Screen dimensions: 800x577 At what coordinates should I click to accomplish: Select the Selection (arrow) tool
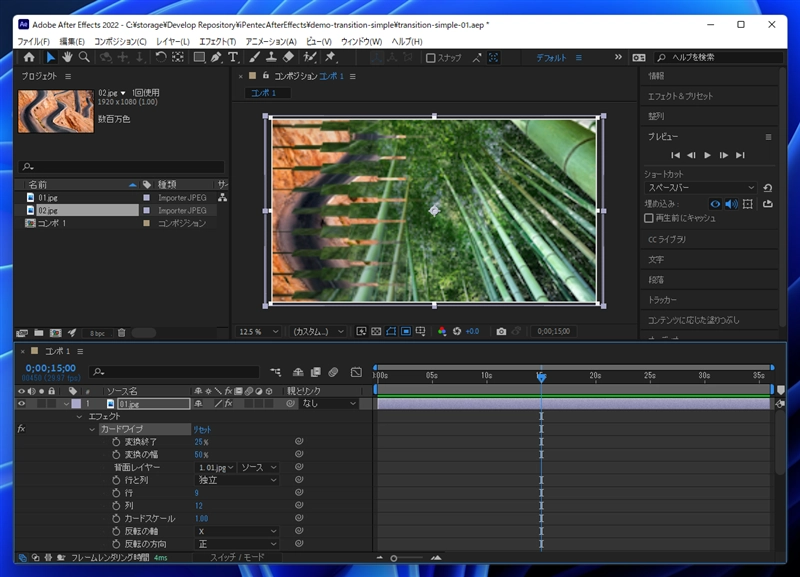[51, 57]
